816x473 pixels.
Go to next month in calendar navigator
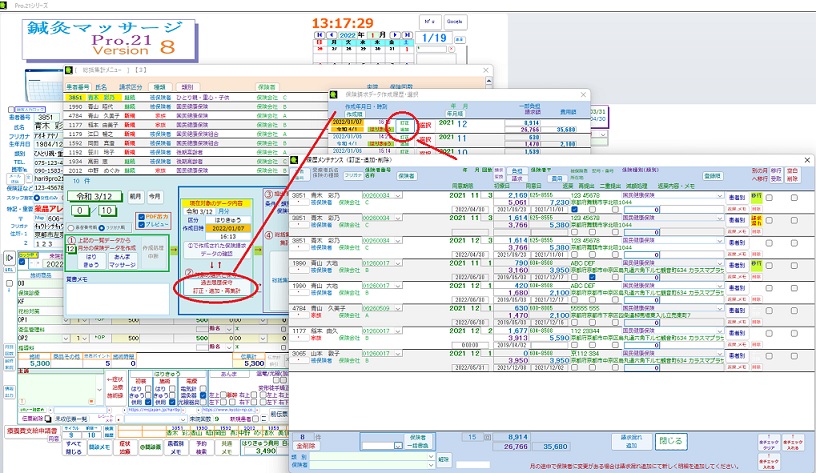396,35
